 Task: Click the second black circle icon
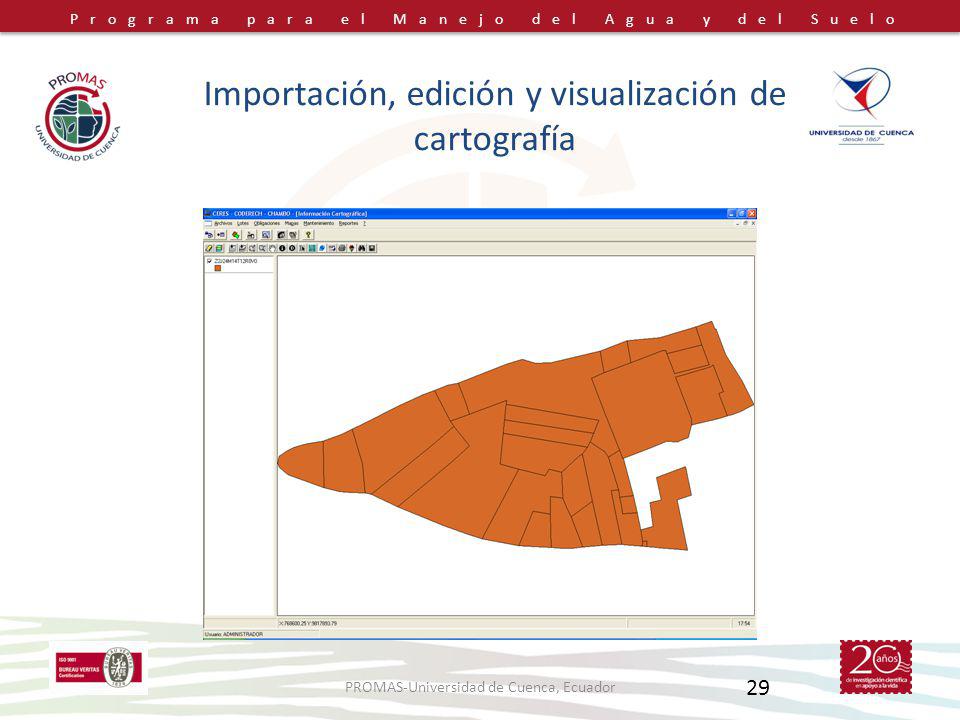(x=292, y=249)
